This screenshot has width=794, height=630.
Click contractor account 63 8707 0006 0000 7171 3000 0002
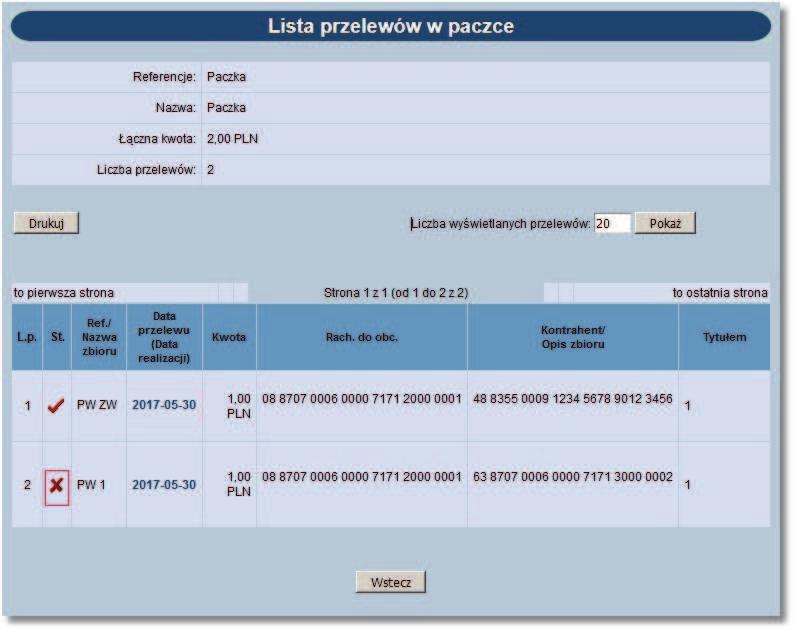coord(573,477)
